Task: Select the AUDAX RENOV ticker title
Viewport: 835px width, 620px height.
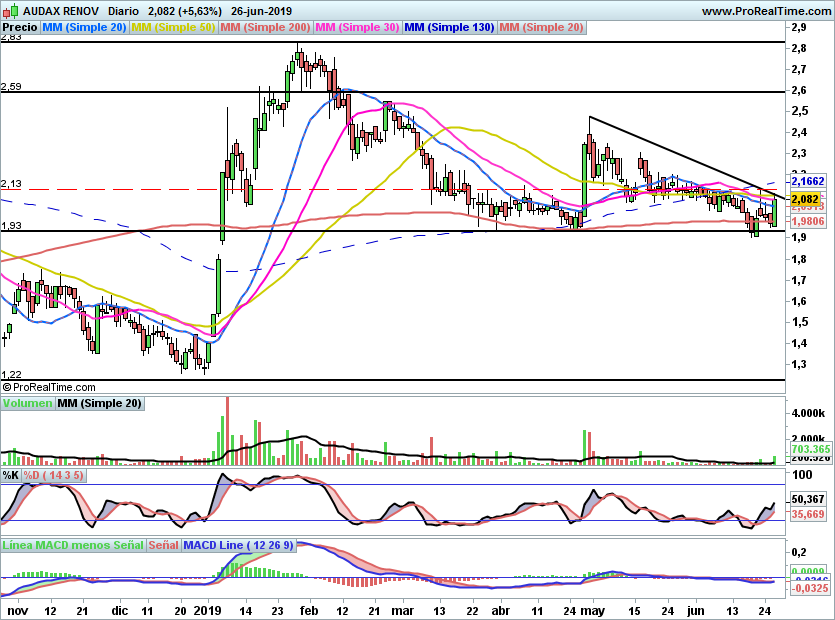Action: coord(61,11)
